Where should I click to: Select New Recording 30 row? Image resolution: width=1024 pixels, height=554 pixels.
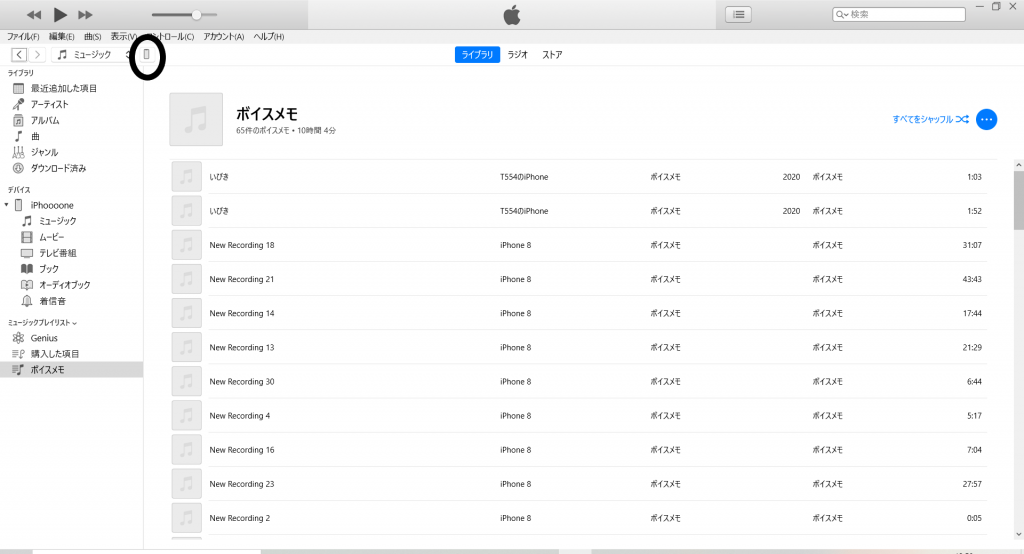579,382
